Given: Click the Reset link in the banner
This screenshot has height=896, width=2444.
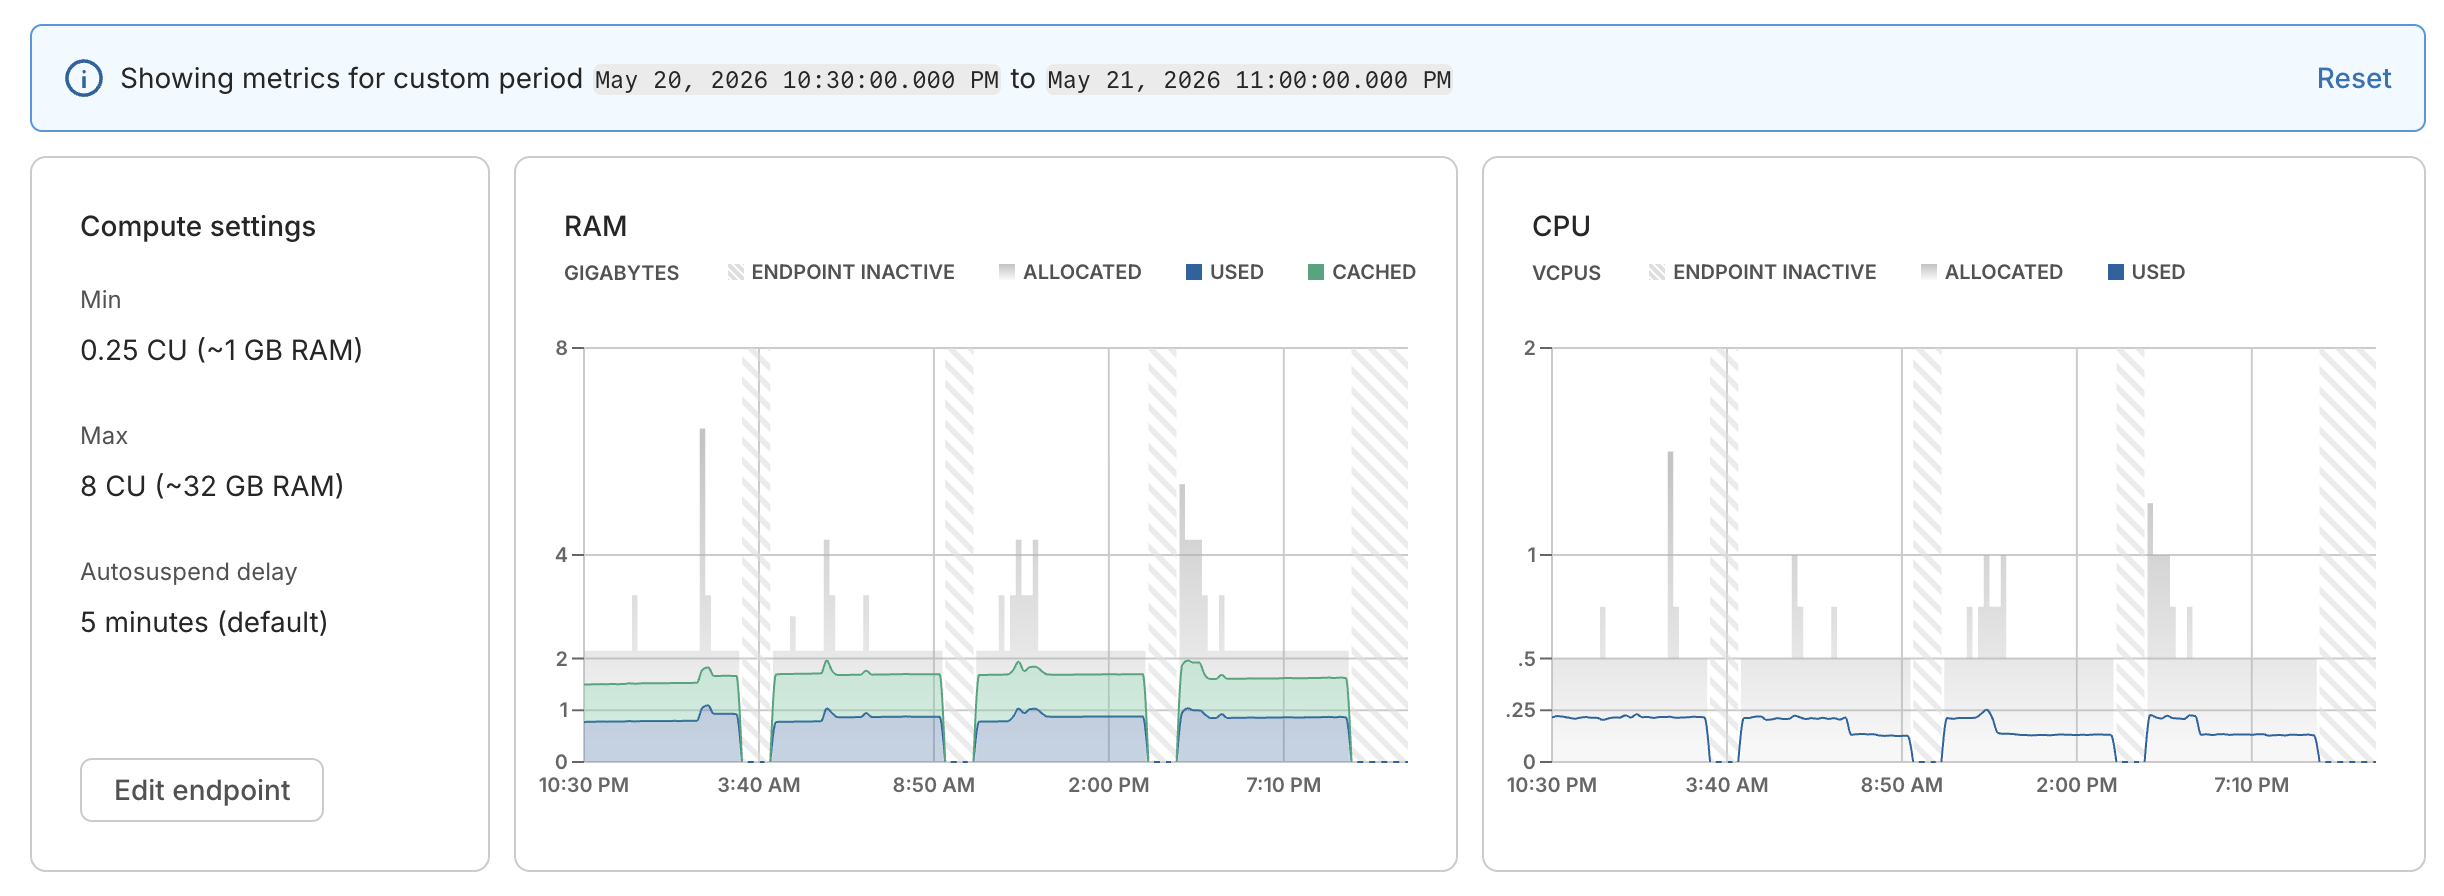Looking at the screenshot, I should 2353,78.
